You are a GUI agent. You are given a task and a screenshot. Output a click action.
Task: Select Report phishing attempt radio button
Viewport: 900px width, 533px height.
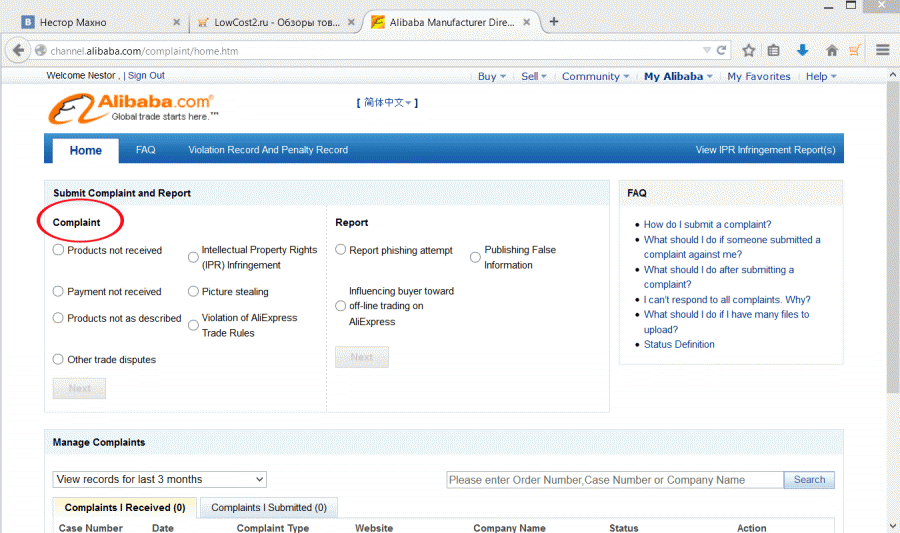[340, 250]
